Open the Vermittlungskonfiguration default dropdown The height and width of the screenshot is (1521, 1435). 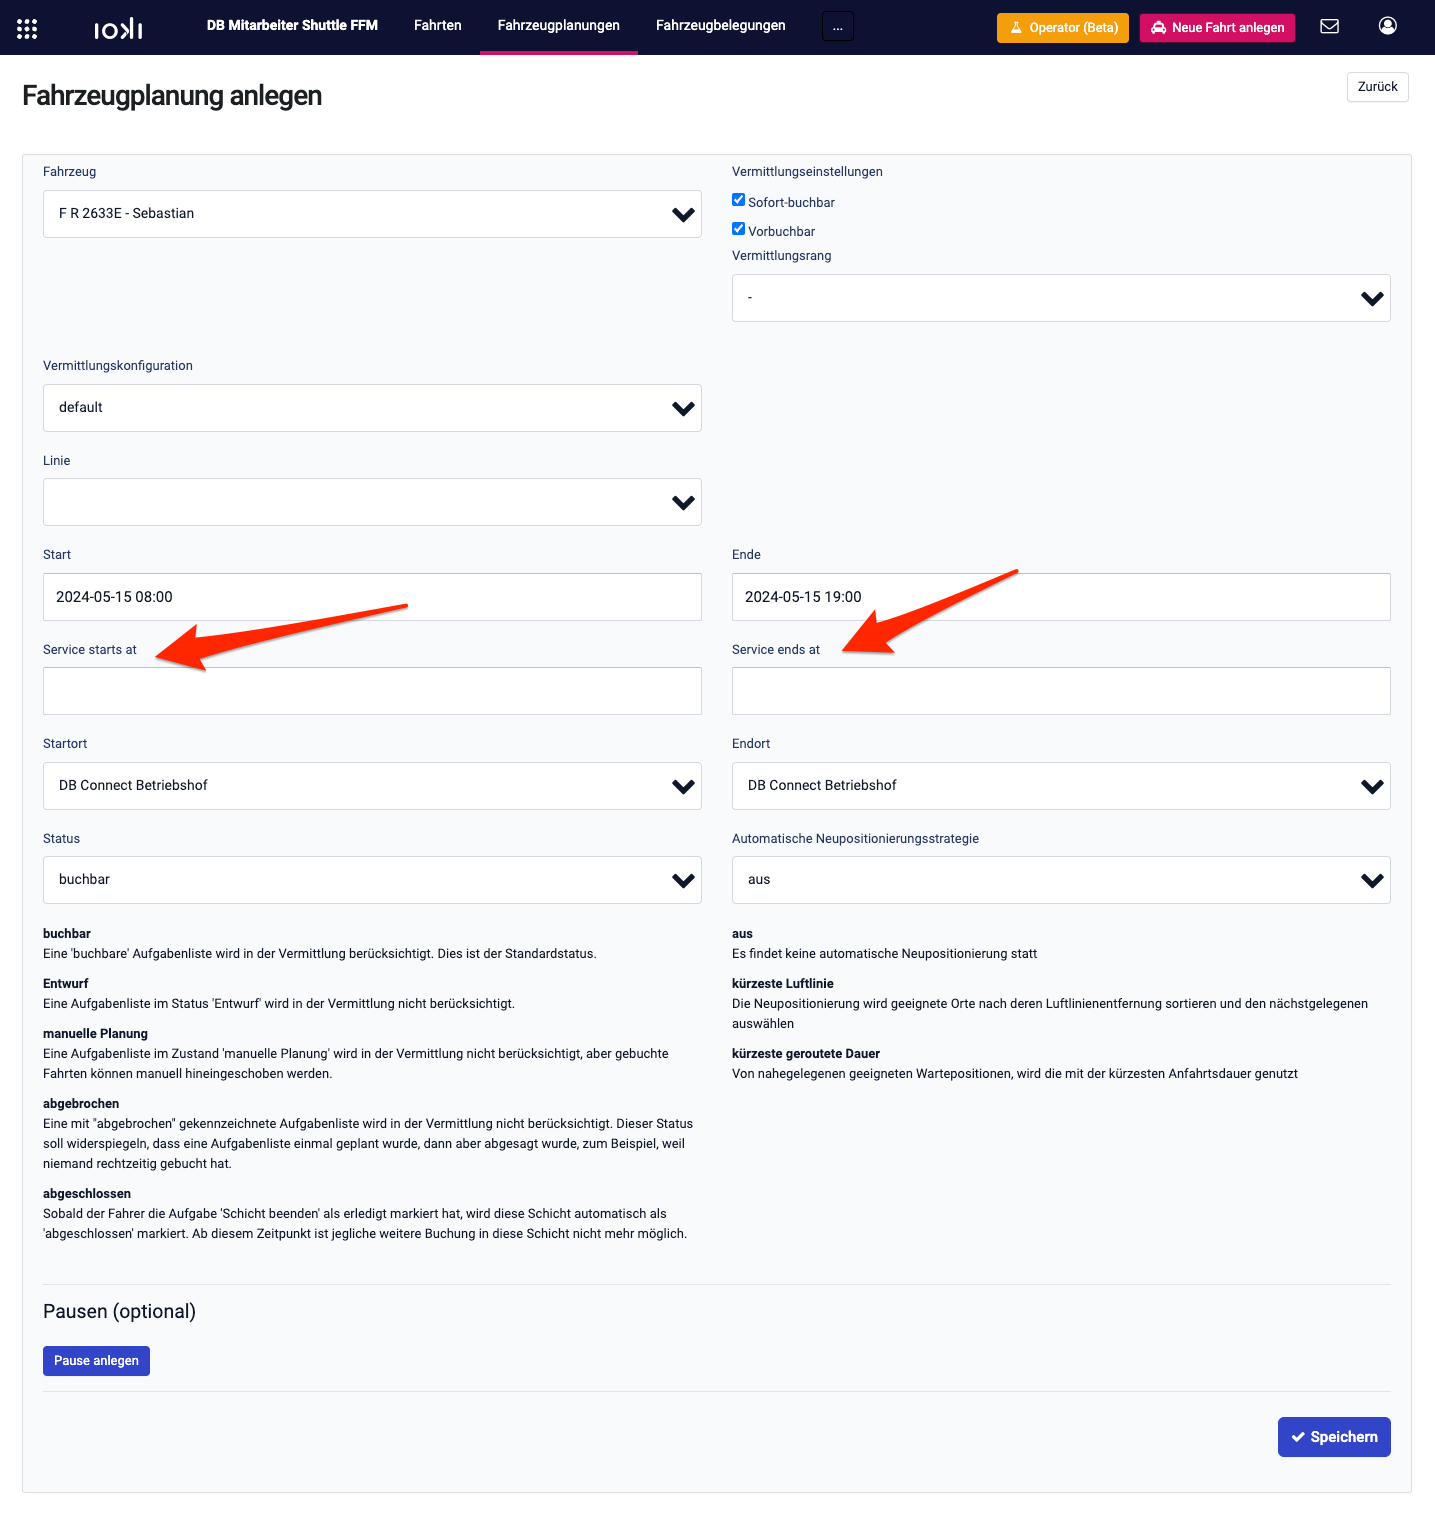(x=372, y=408)
